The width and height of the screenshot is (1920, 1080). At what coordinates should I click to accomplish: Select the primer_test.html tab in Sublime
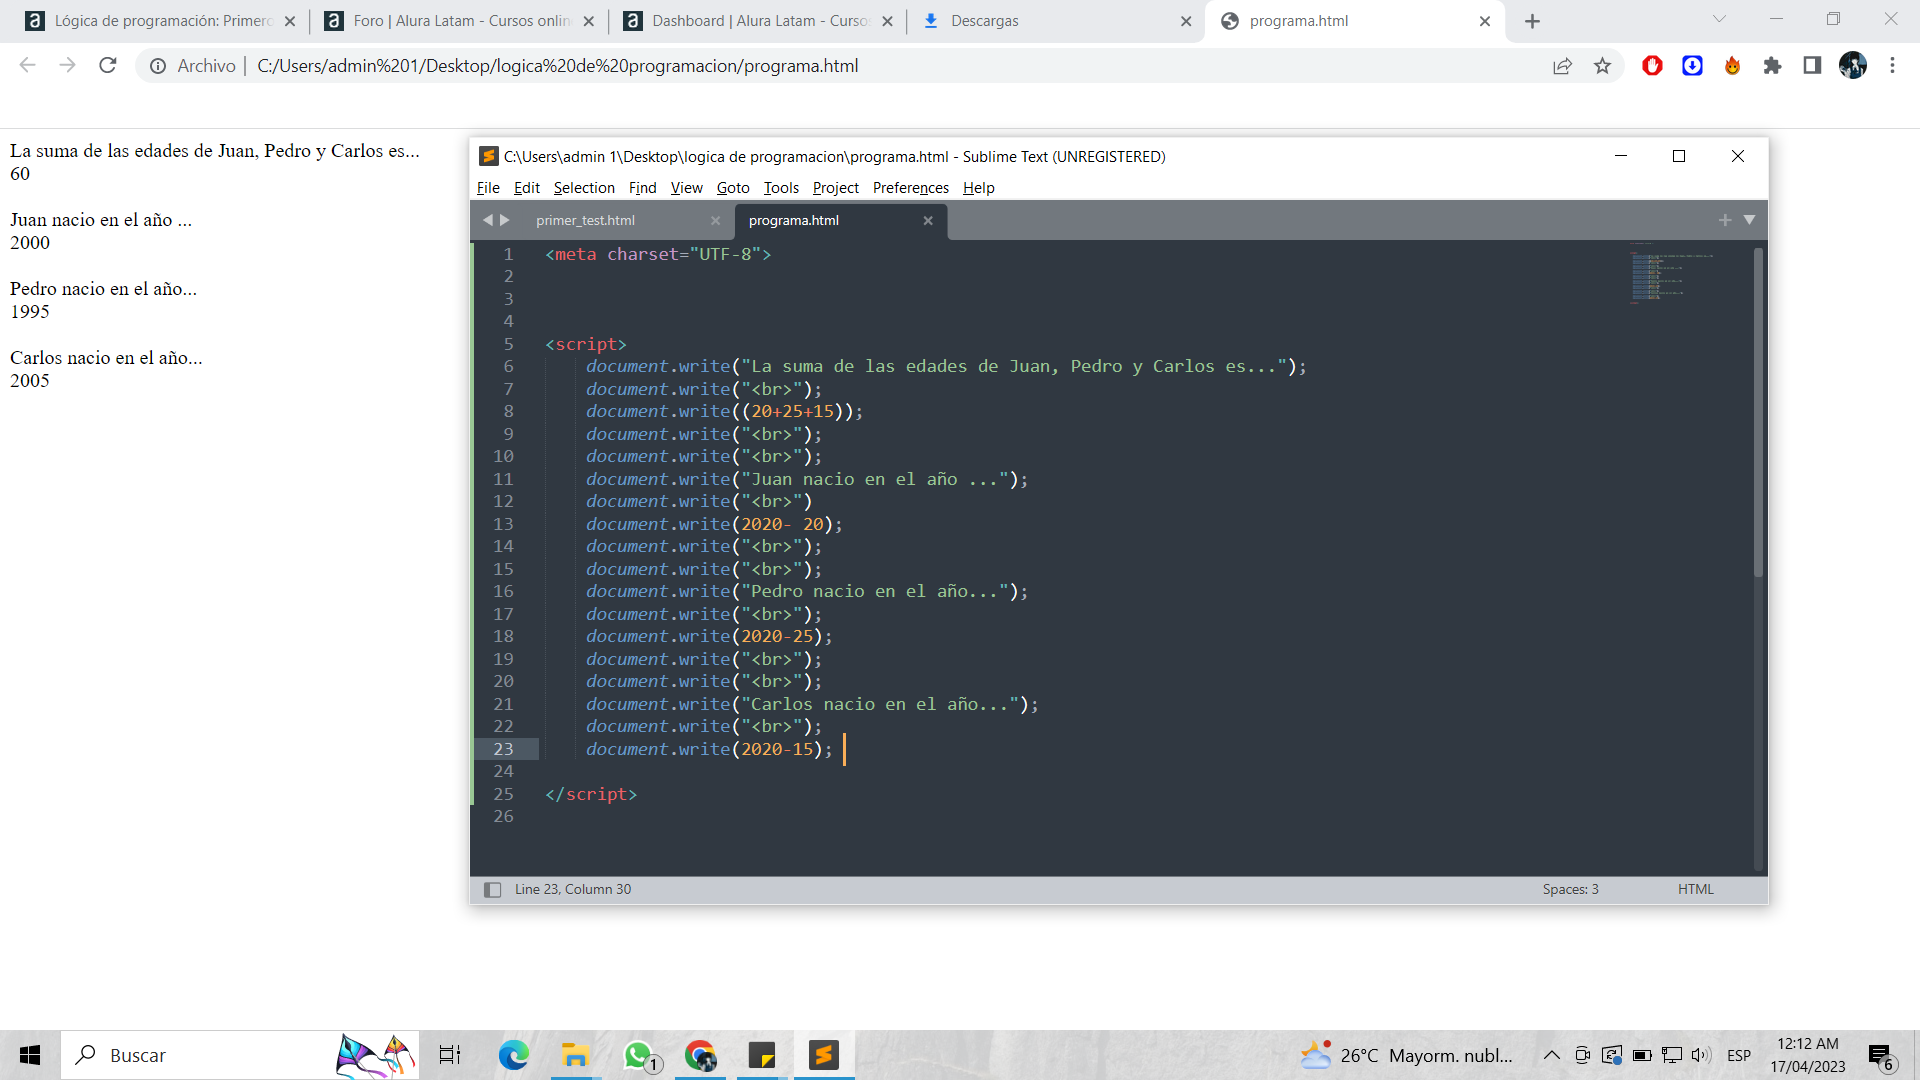(585, 221)
